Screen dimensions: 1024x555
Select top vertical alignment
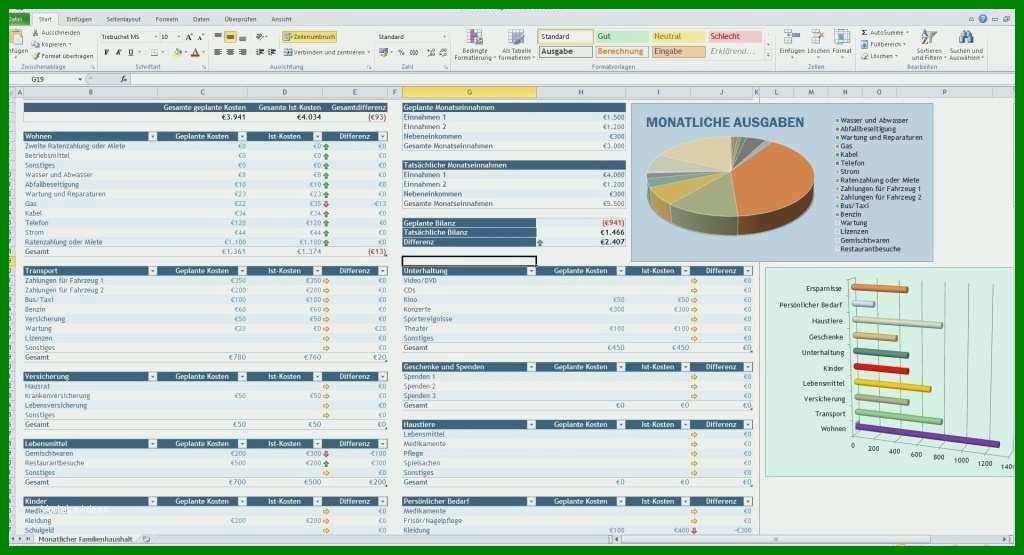click(x=218, y=37)
